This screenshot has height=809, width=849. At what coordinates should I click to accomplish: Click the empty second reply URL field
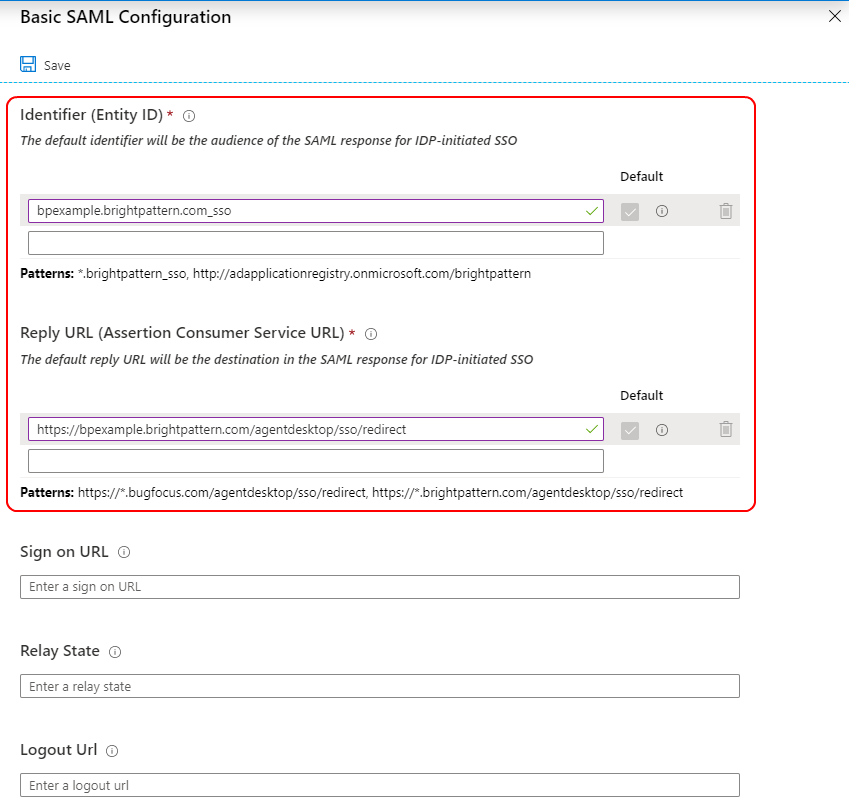(316, 461)
